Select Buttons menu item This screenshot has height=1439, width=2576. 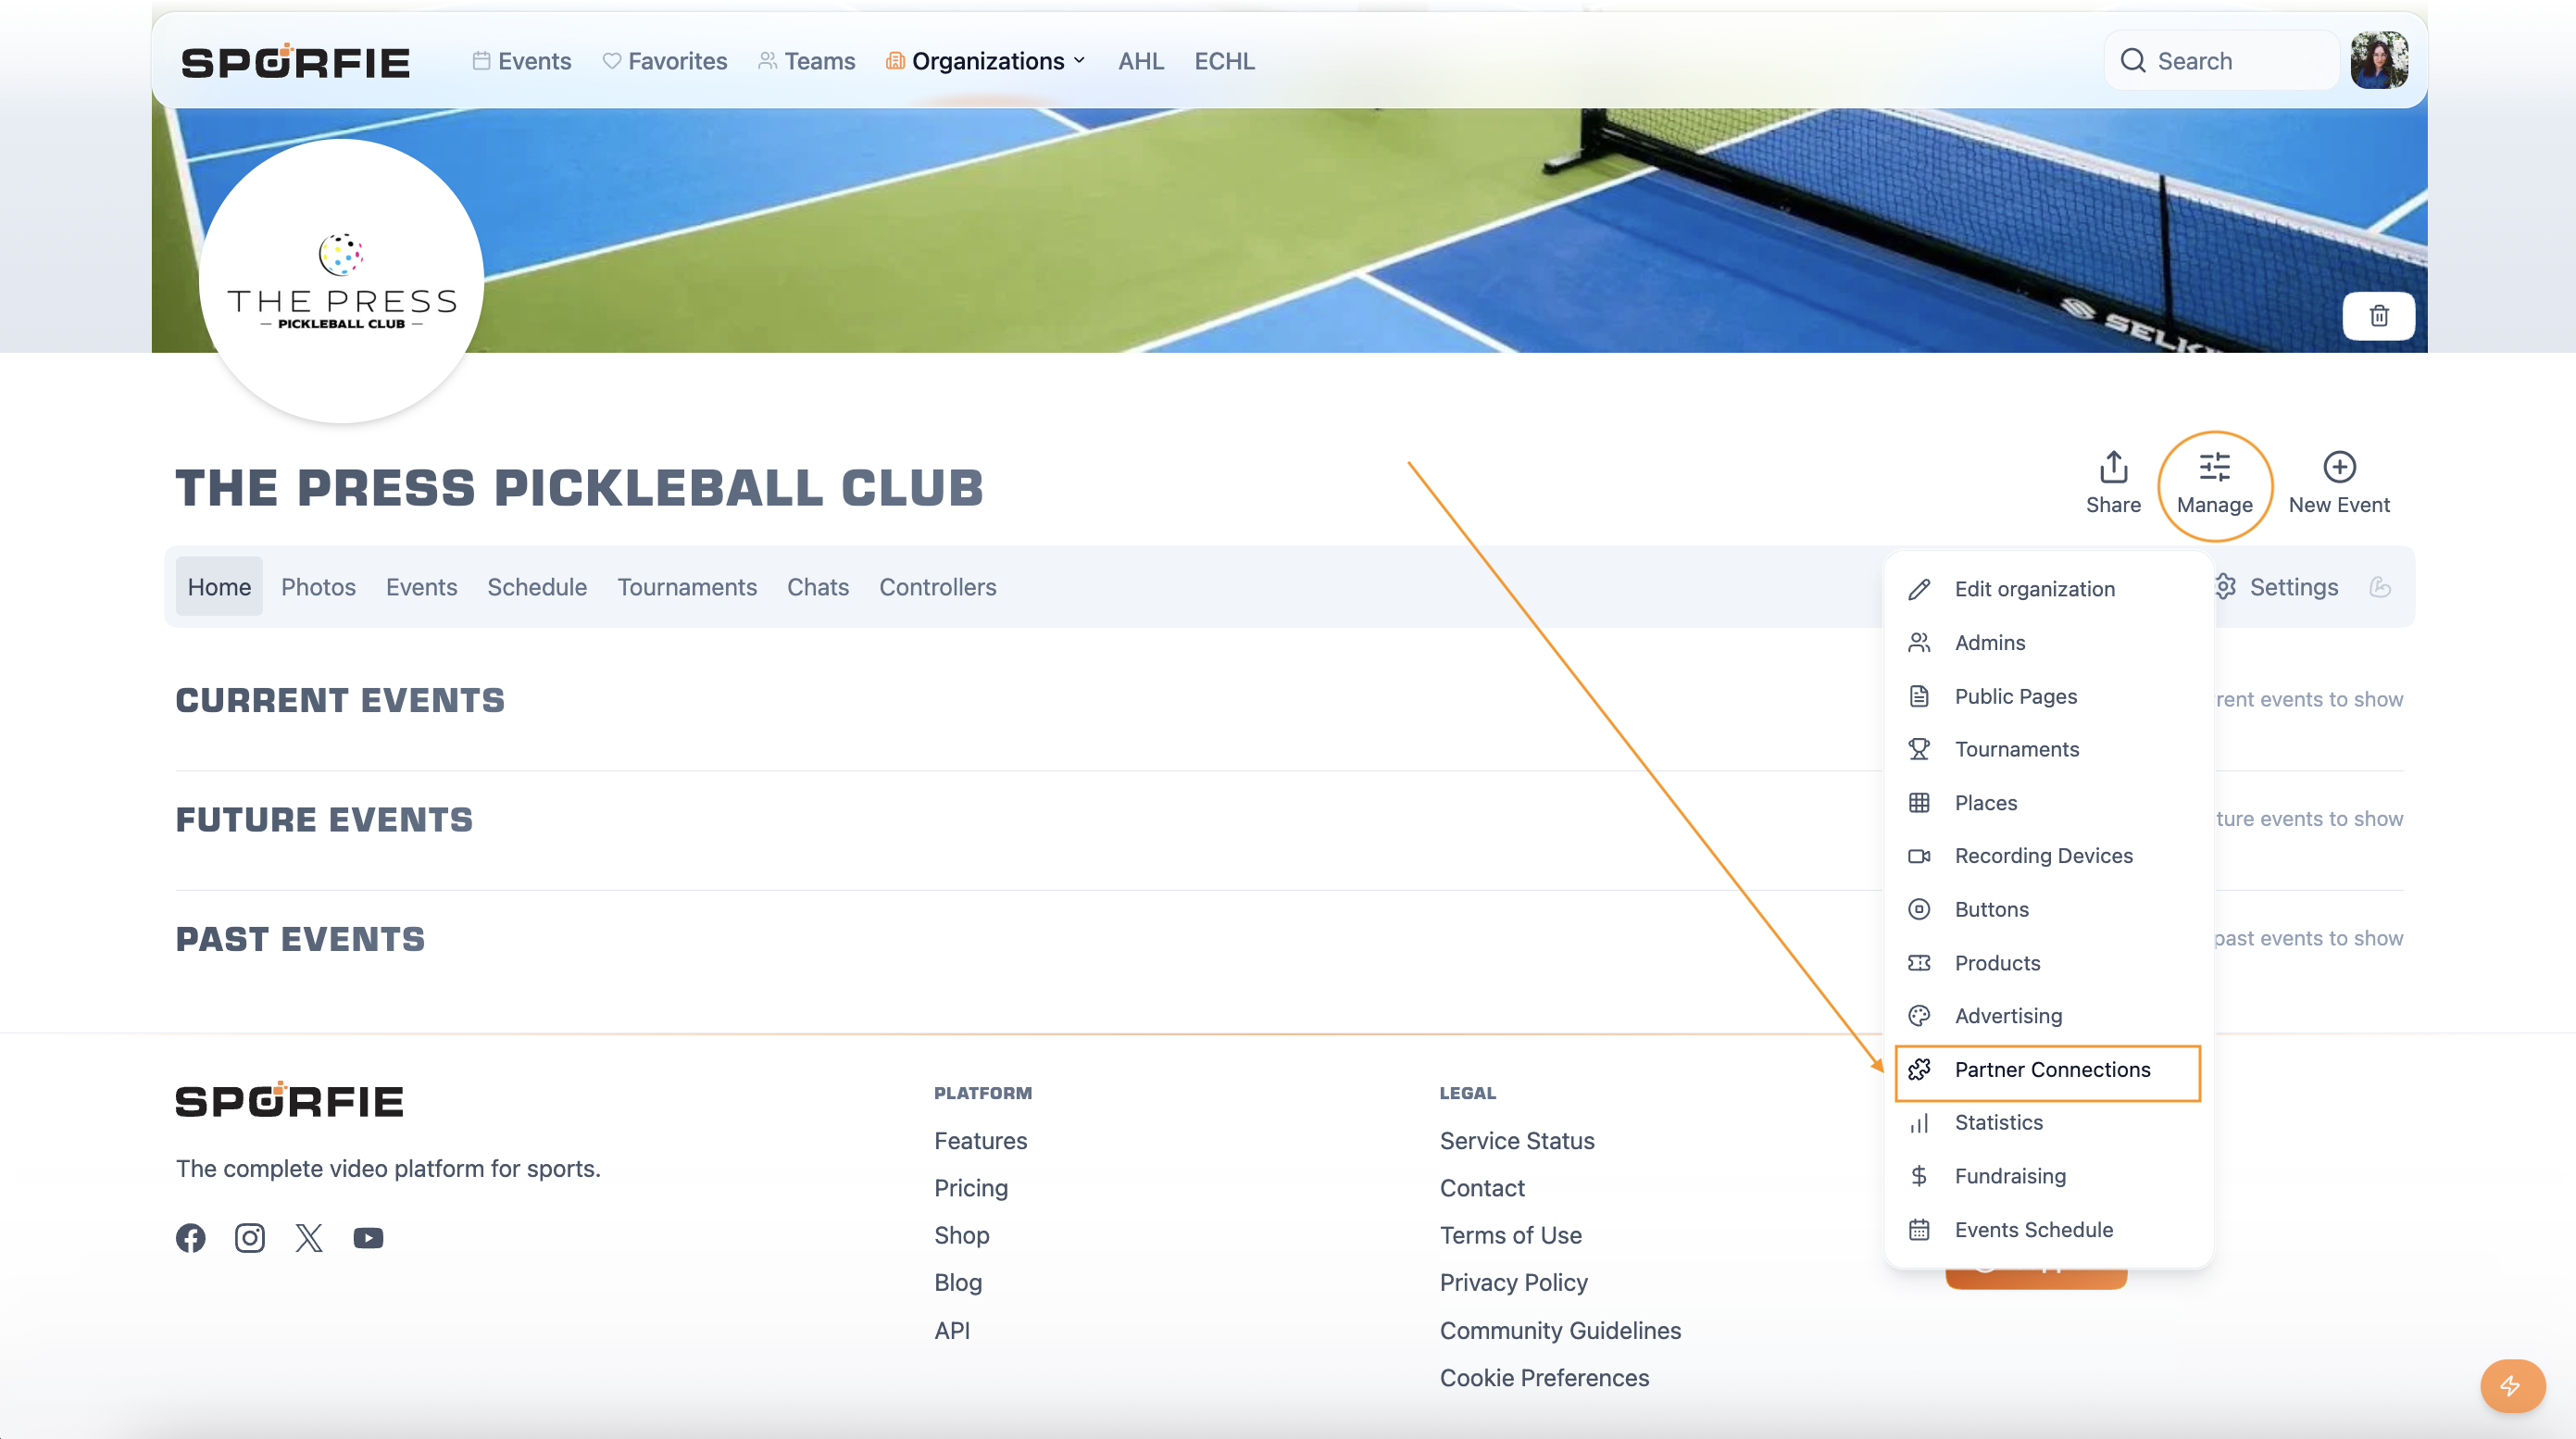click(2048, 910)
